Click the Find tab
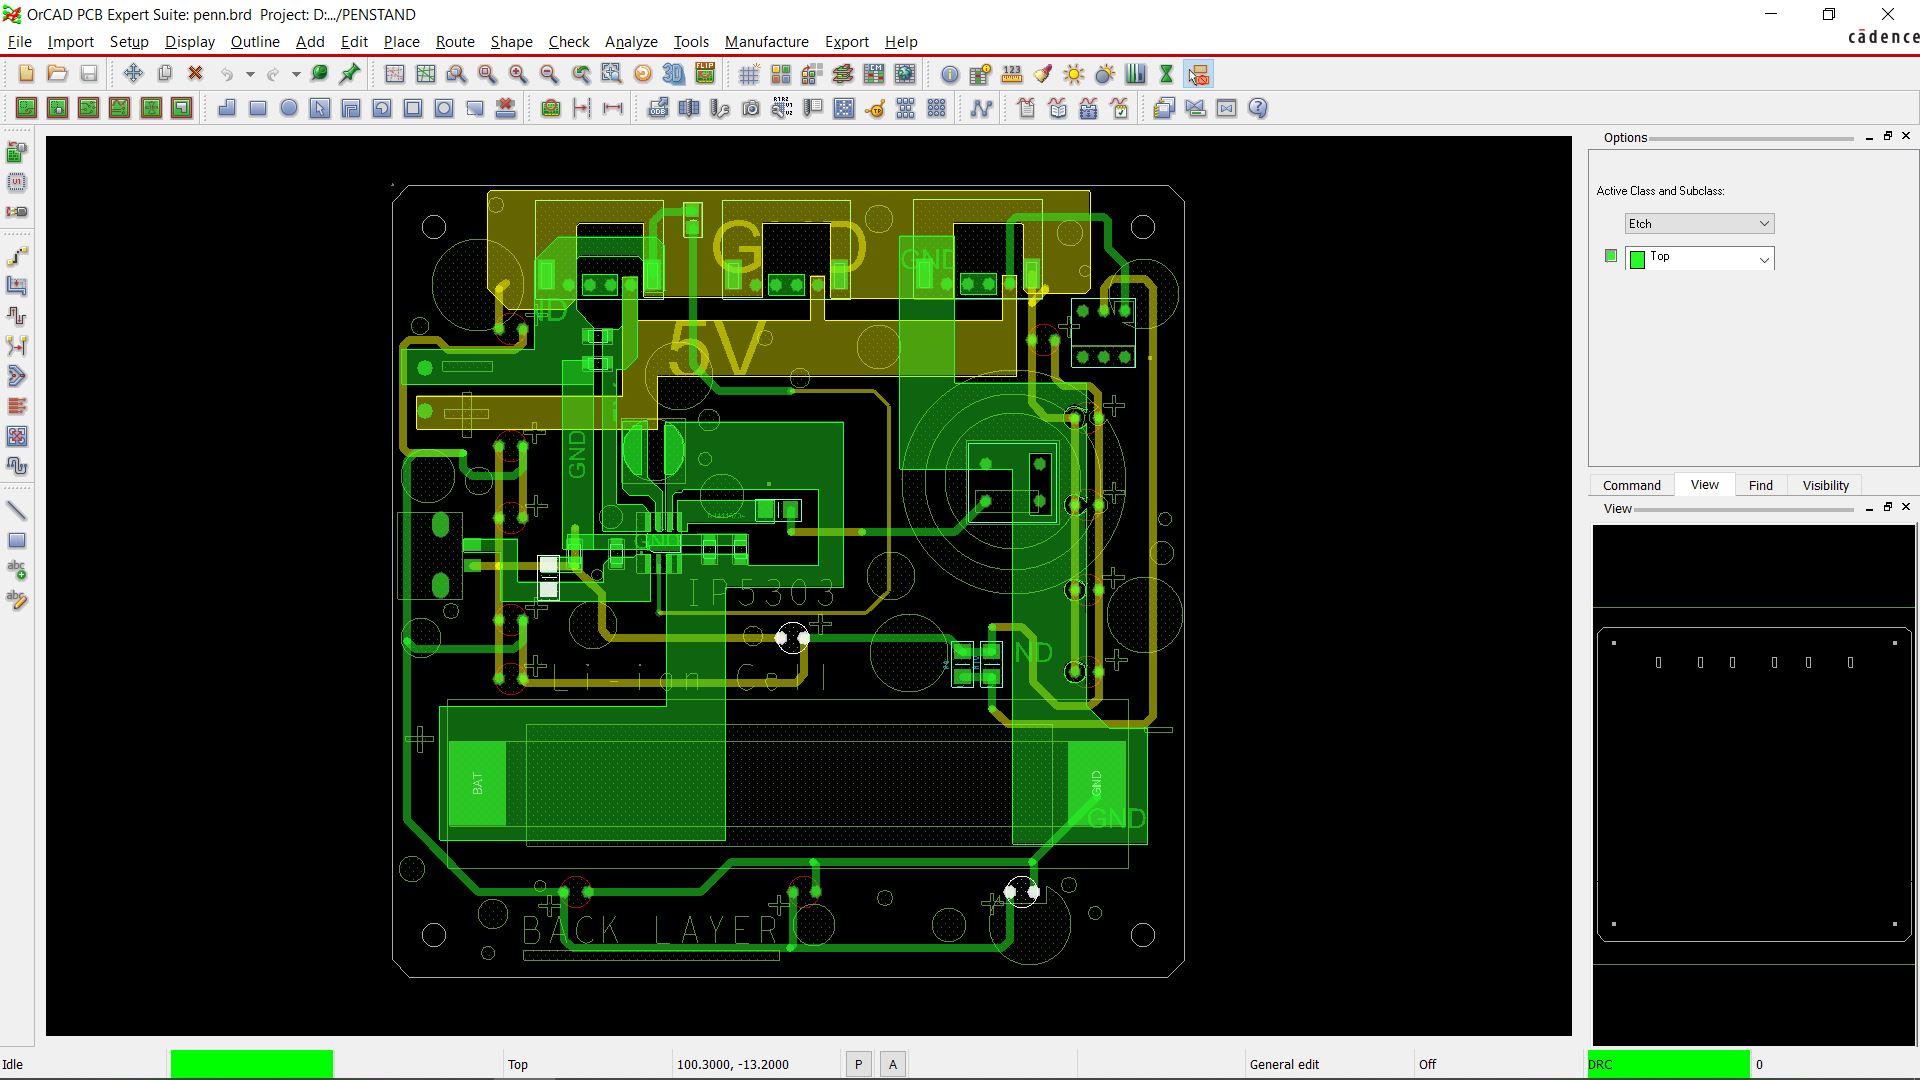Viewport: 1920px width, 1080px height. click(x=1760, y=485)
